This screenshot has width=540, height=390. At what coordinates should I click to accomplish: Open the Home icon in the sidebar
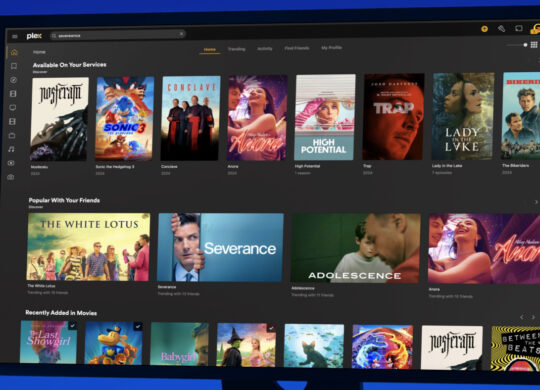tap(14, 52)
